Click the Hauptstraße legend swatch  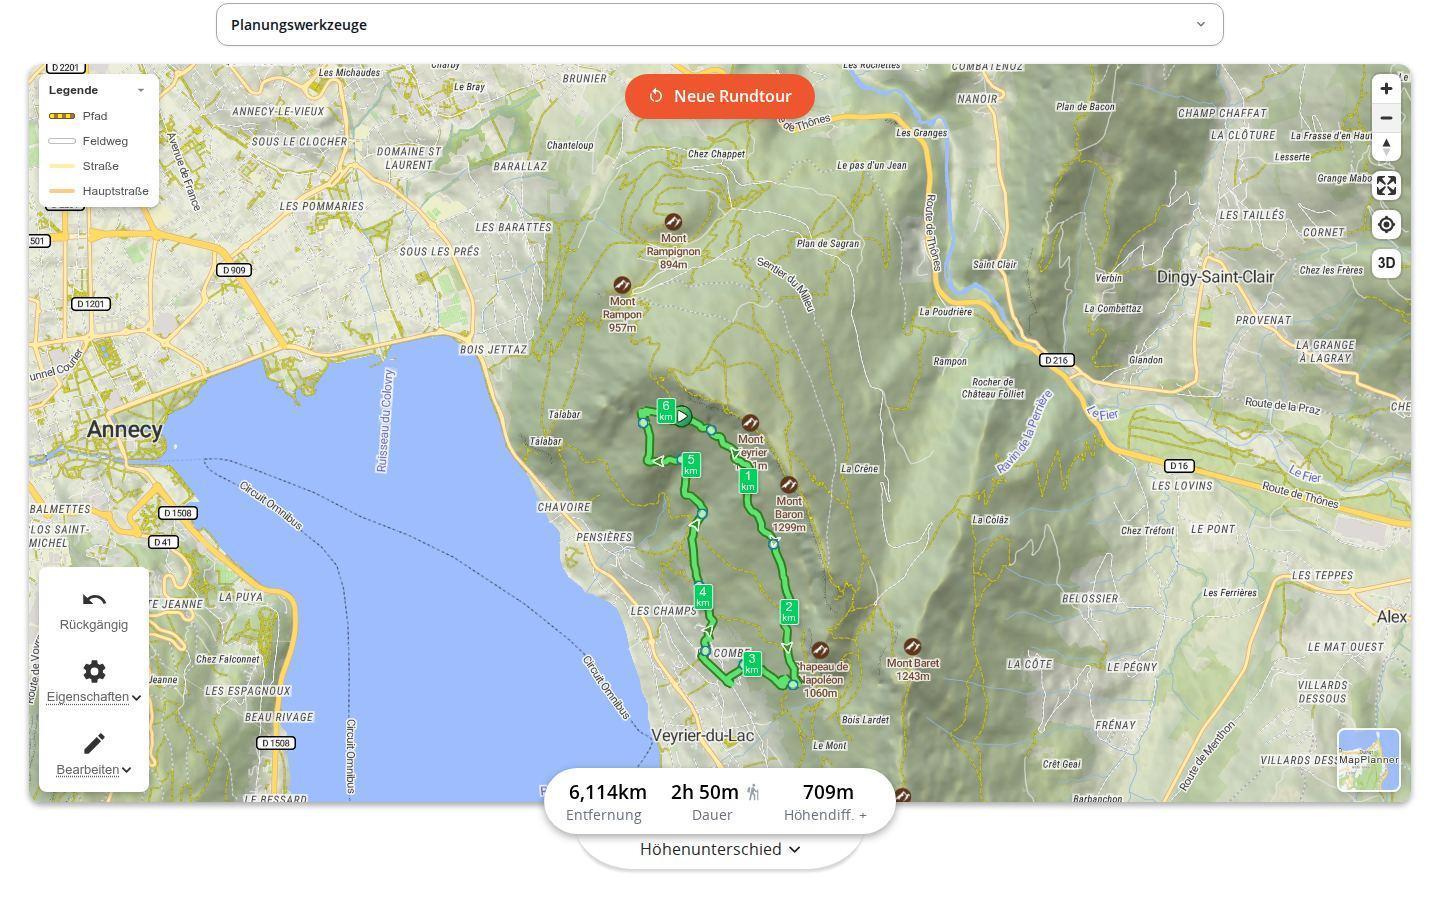[62, 191]
